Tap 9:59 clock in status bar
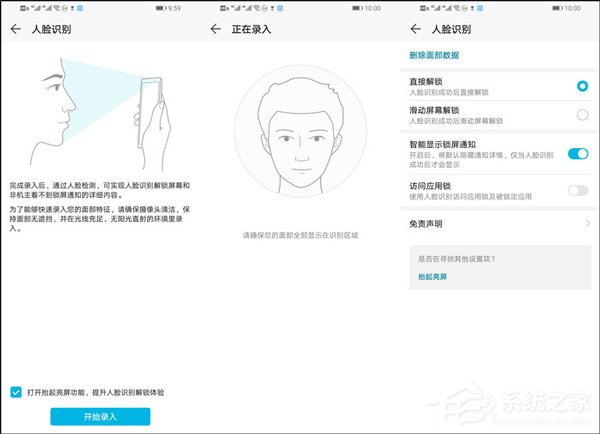 click(x=174, y=8)
